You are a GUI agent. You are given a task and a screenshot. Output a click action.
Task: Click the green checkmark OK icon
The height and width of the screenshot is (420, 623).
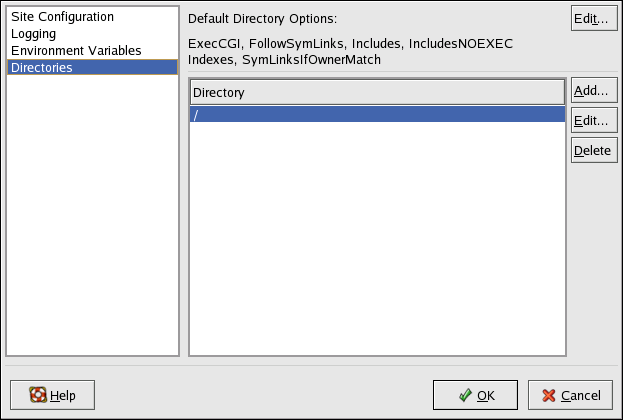click(x=465, y=395)
